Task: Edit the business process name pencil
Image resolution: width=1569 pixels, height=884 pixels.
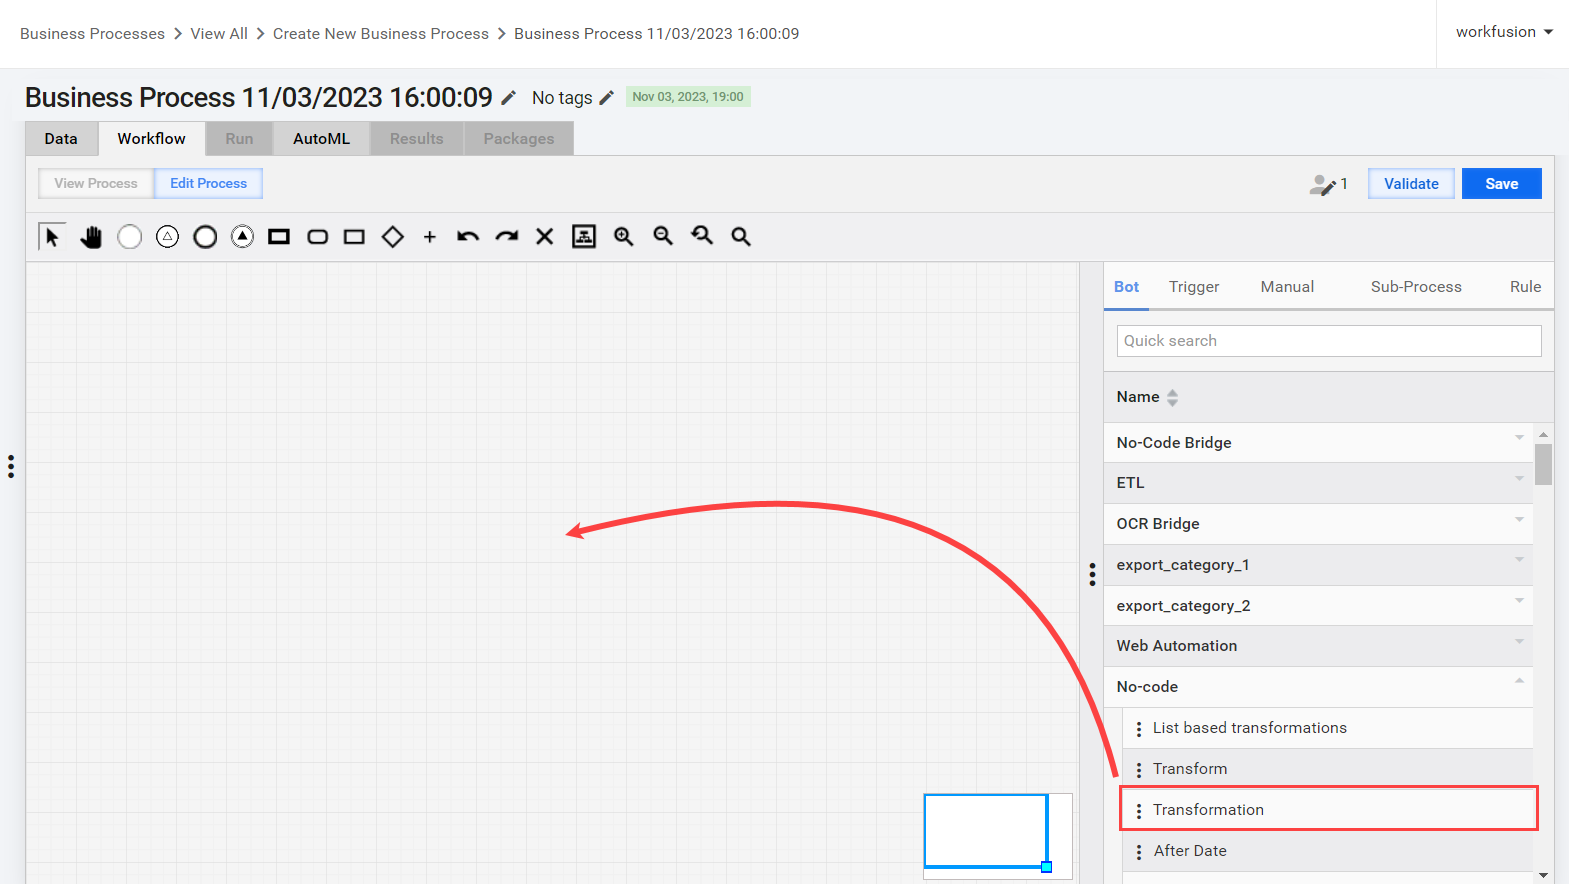Action: click(509, 97)
